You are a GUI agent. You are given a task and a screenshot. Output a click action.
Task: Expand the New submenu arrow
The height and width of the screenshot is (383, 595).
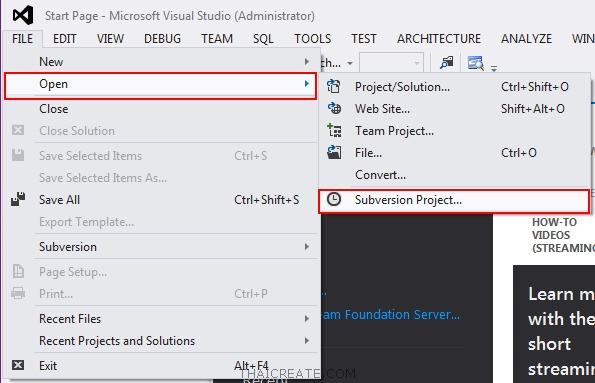[307, 61]
